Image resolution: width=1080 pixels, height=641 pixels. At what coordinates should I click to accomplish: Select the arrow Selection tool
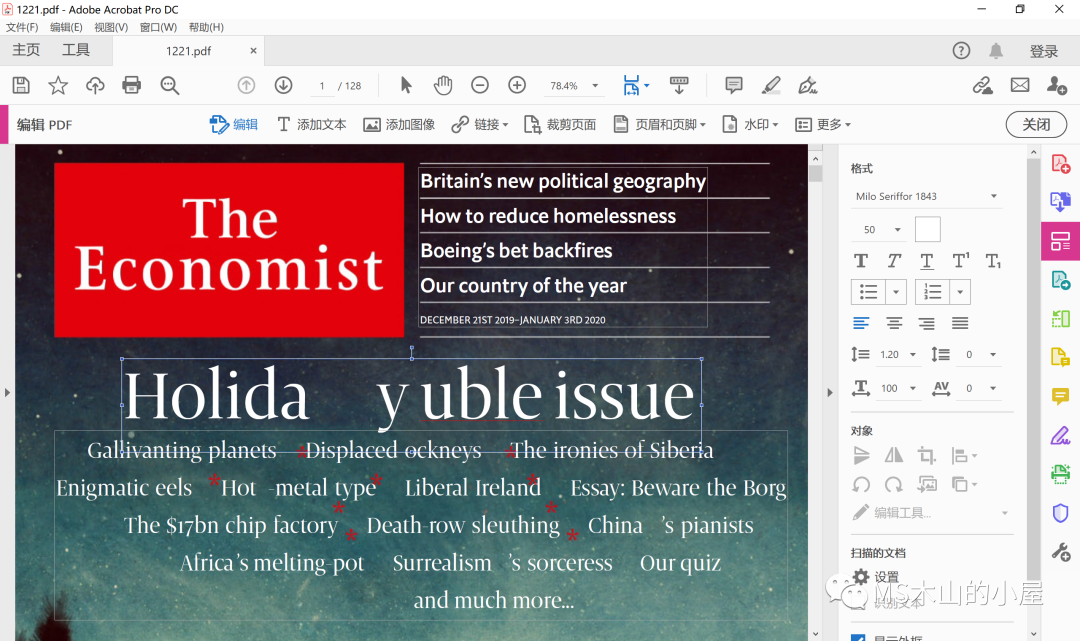point(406,85)
